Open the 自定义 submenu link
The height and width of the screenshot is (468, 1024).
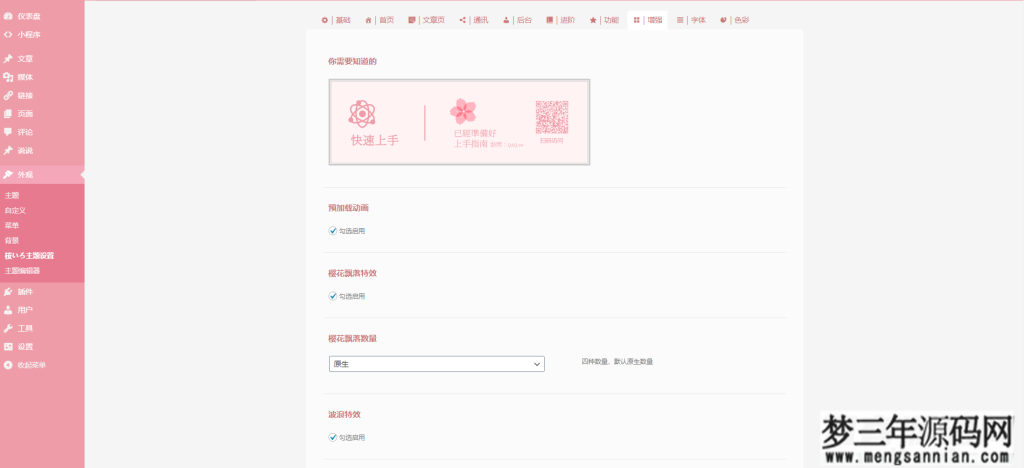pyautogui.click(x=15, y=210)
